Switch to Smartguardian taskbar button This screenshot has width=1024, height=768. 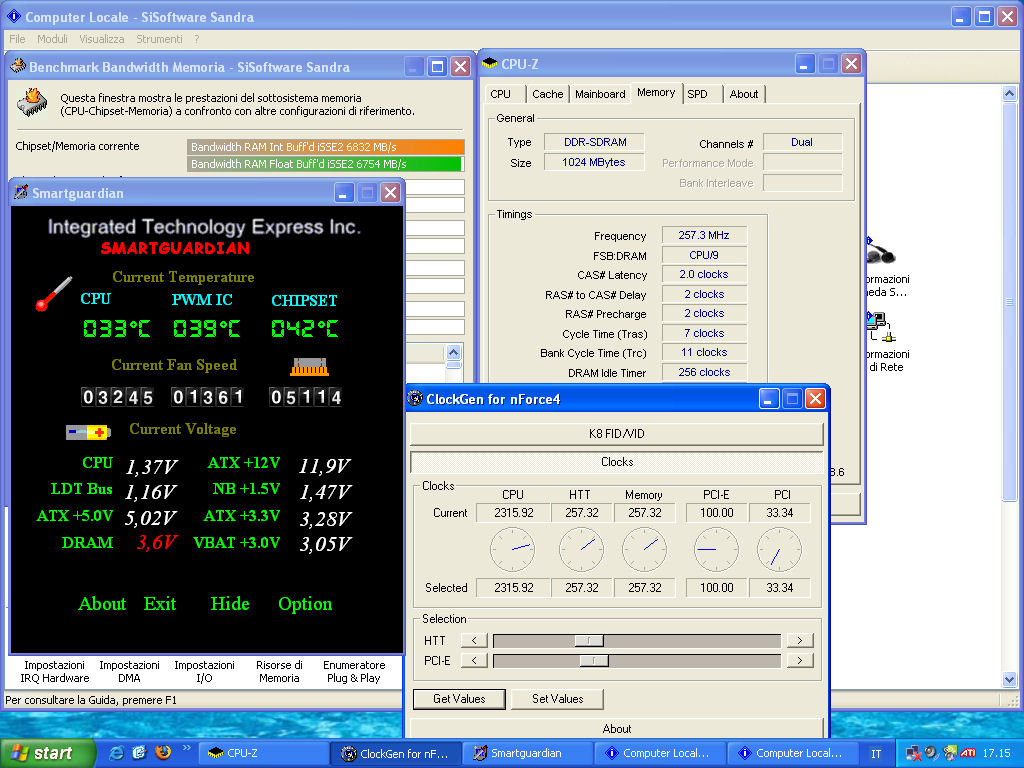pos(528,753)
